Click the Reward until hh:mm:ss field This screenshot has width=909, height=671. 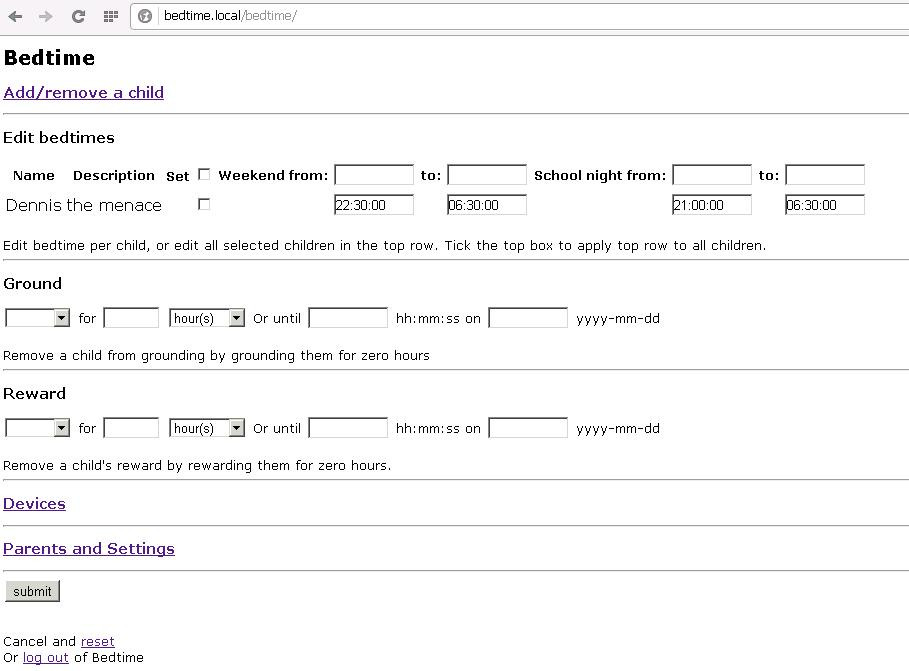(348, 428)
